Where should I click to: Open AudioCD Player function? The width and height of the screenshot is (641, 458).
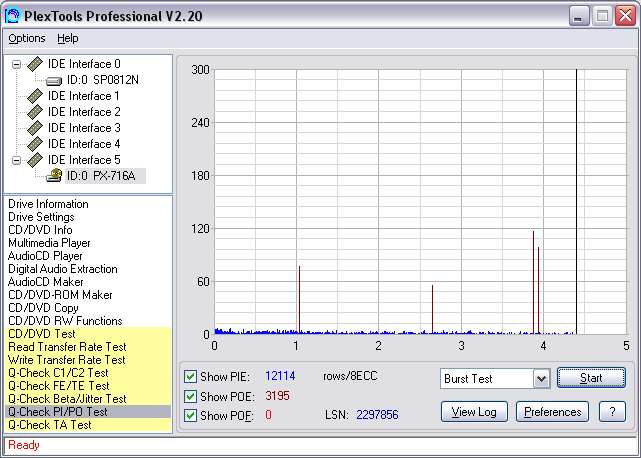point(45,256)
